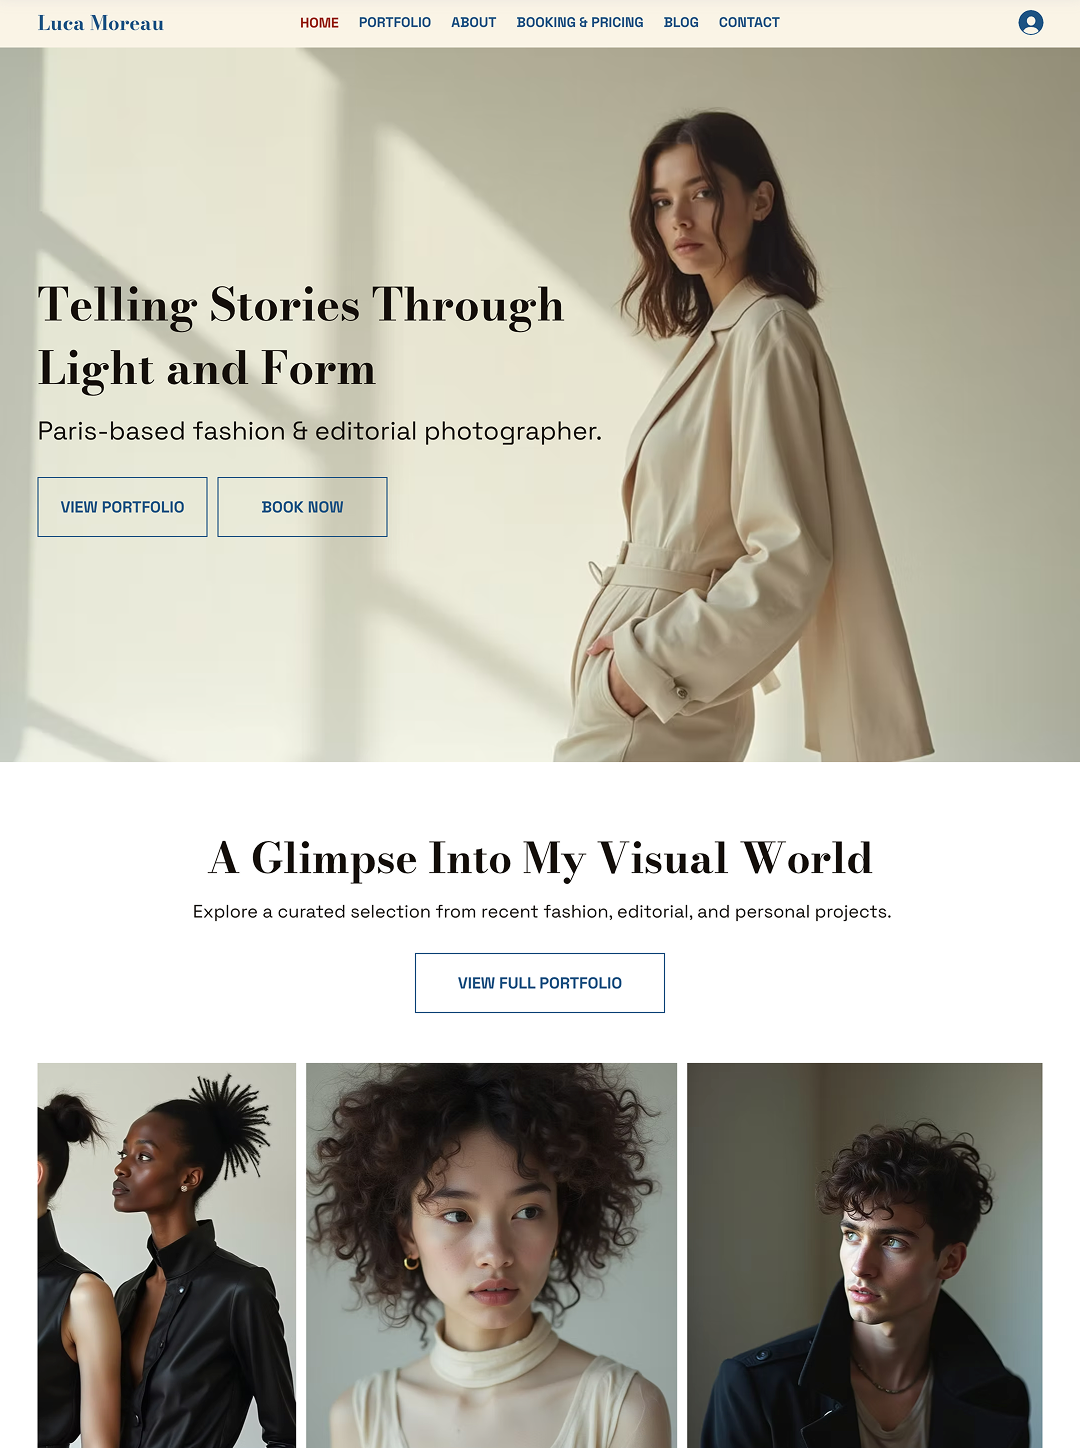Open the curly-haired woman portrait thumbnail
The width and height of the screenshot is (1080, 1448).
pyautogui.click(x=491, y=1255)
